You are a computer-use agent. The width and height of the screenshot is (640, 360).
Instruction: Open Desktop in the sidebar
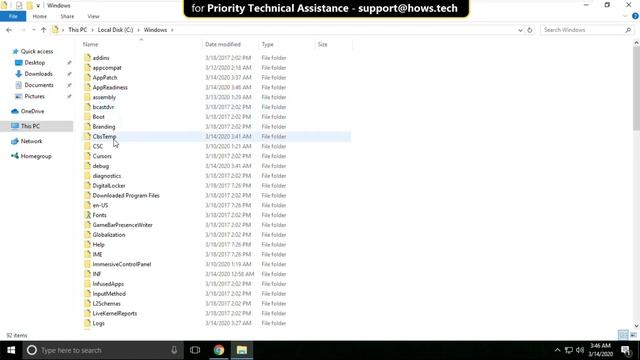point(35,63)
